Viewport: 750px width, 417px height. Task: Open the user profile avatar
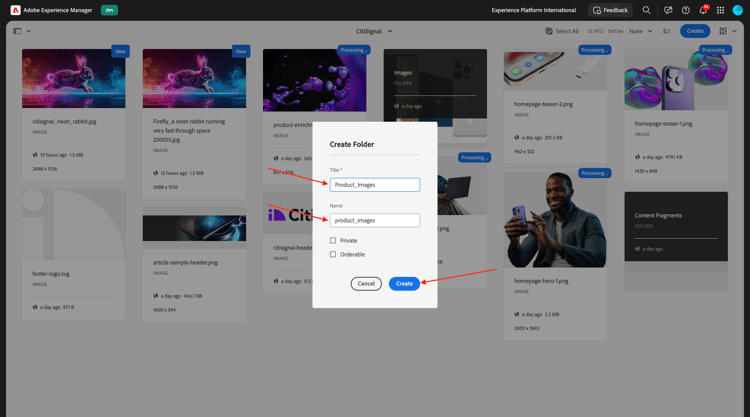click(738, 10)
